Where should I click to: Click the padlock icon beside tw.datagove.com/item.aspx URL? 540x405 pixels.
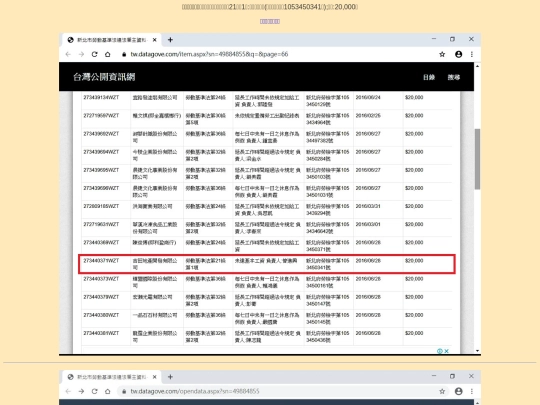[124, 54]
